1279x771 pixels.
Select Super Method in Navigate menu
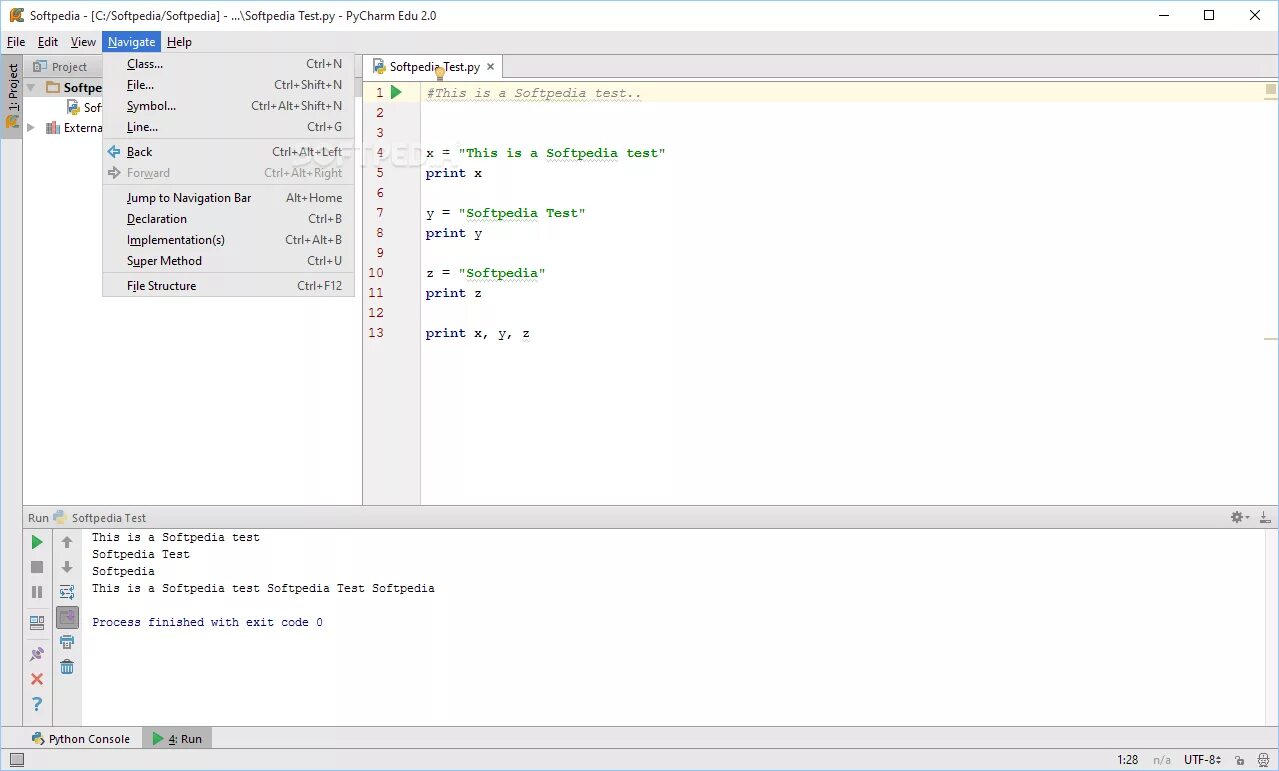click(x=228, y=261)
